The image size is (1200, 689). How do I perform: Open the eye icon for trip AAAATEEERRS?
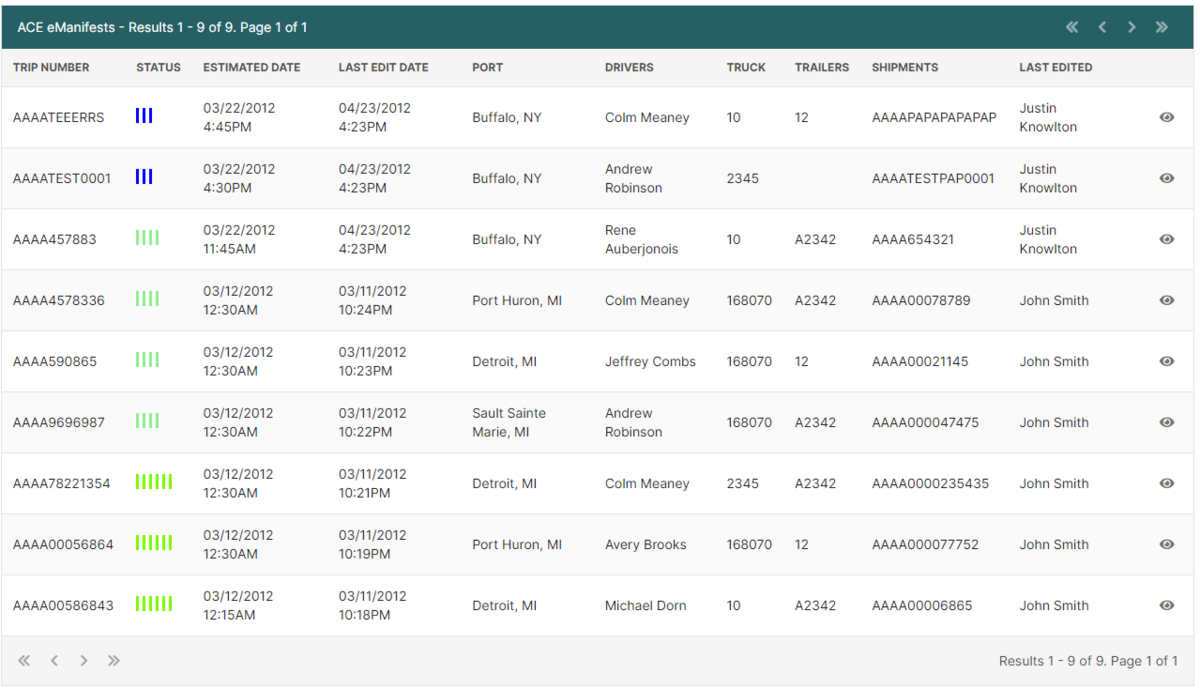coord(1167,117)
